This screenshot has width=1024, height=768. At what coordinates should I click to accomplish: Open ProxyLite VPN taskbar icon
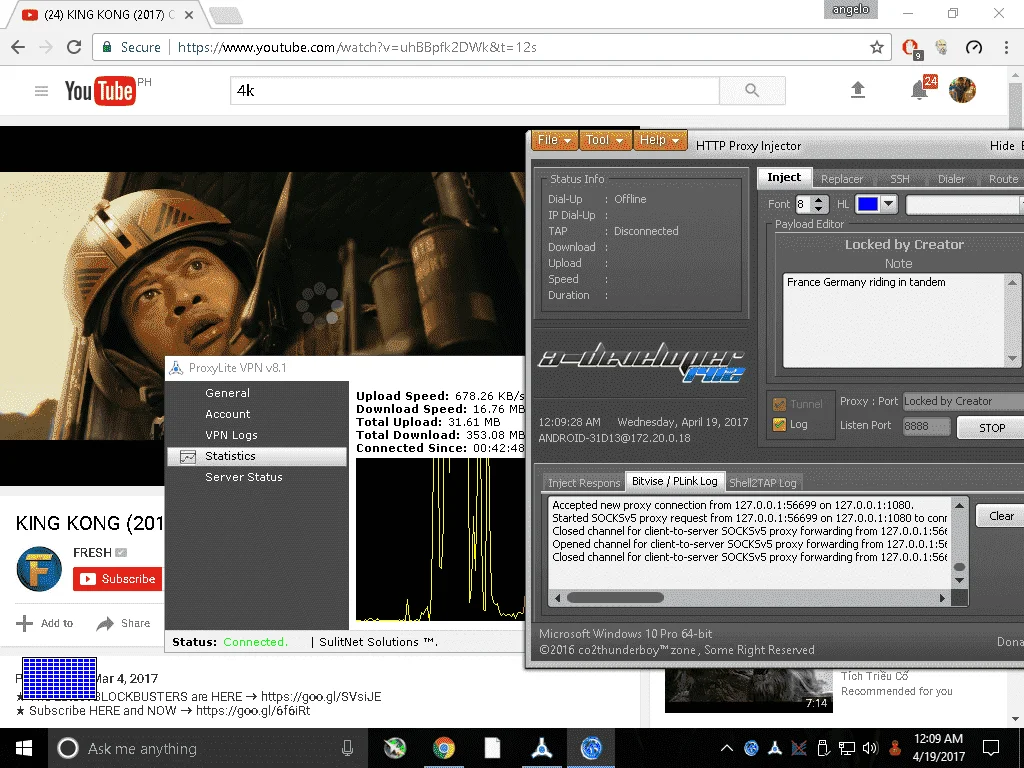pyautogui.click(x=541, y=748)
